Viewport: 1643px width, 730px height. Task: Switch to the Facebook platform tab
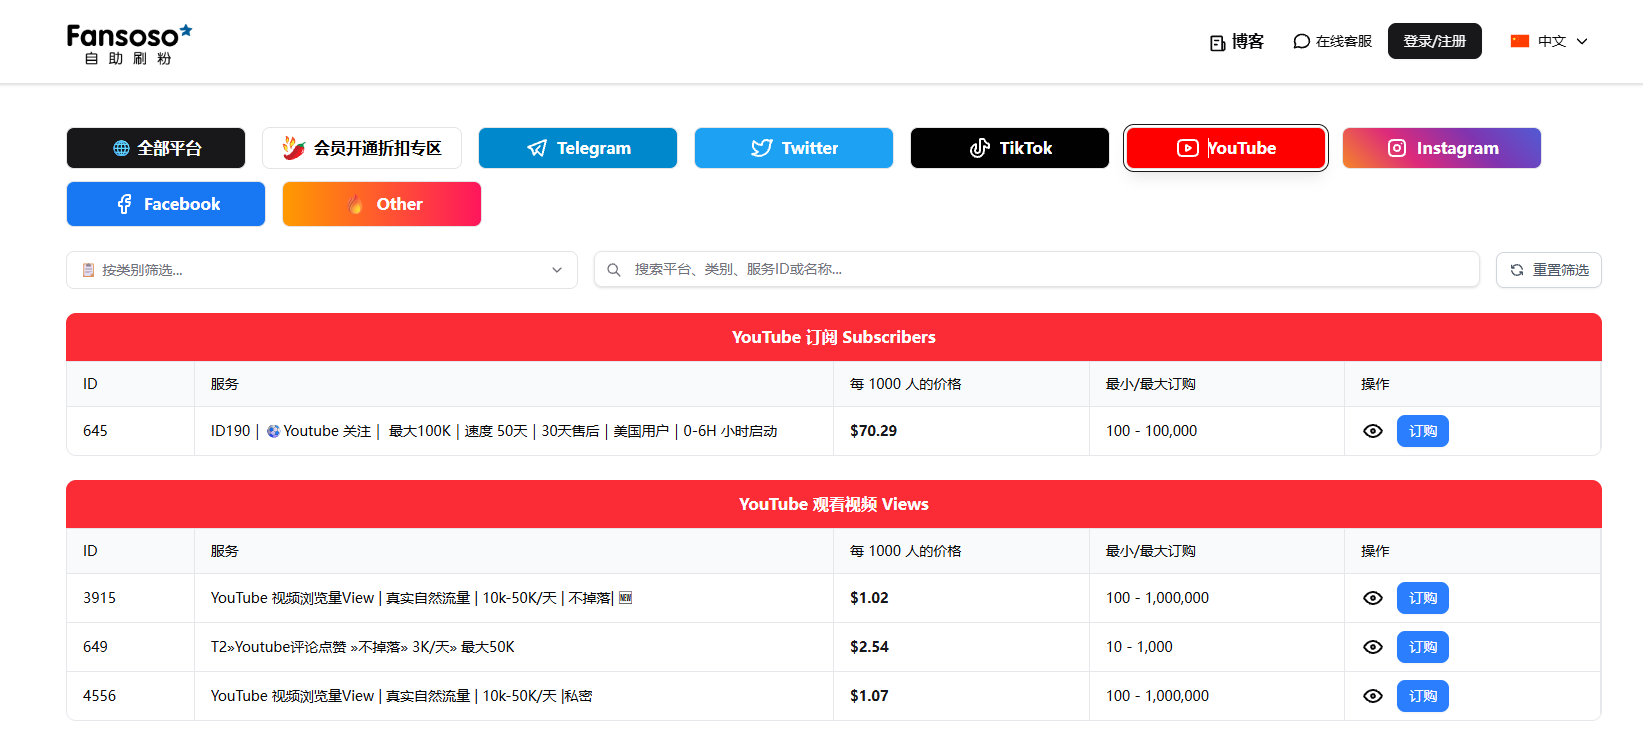click(x=166, y=204)
